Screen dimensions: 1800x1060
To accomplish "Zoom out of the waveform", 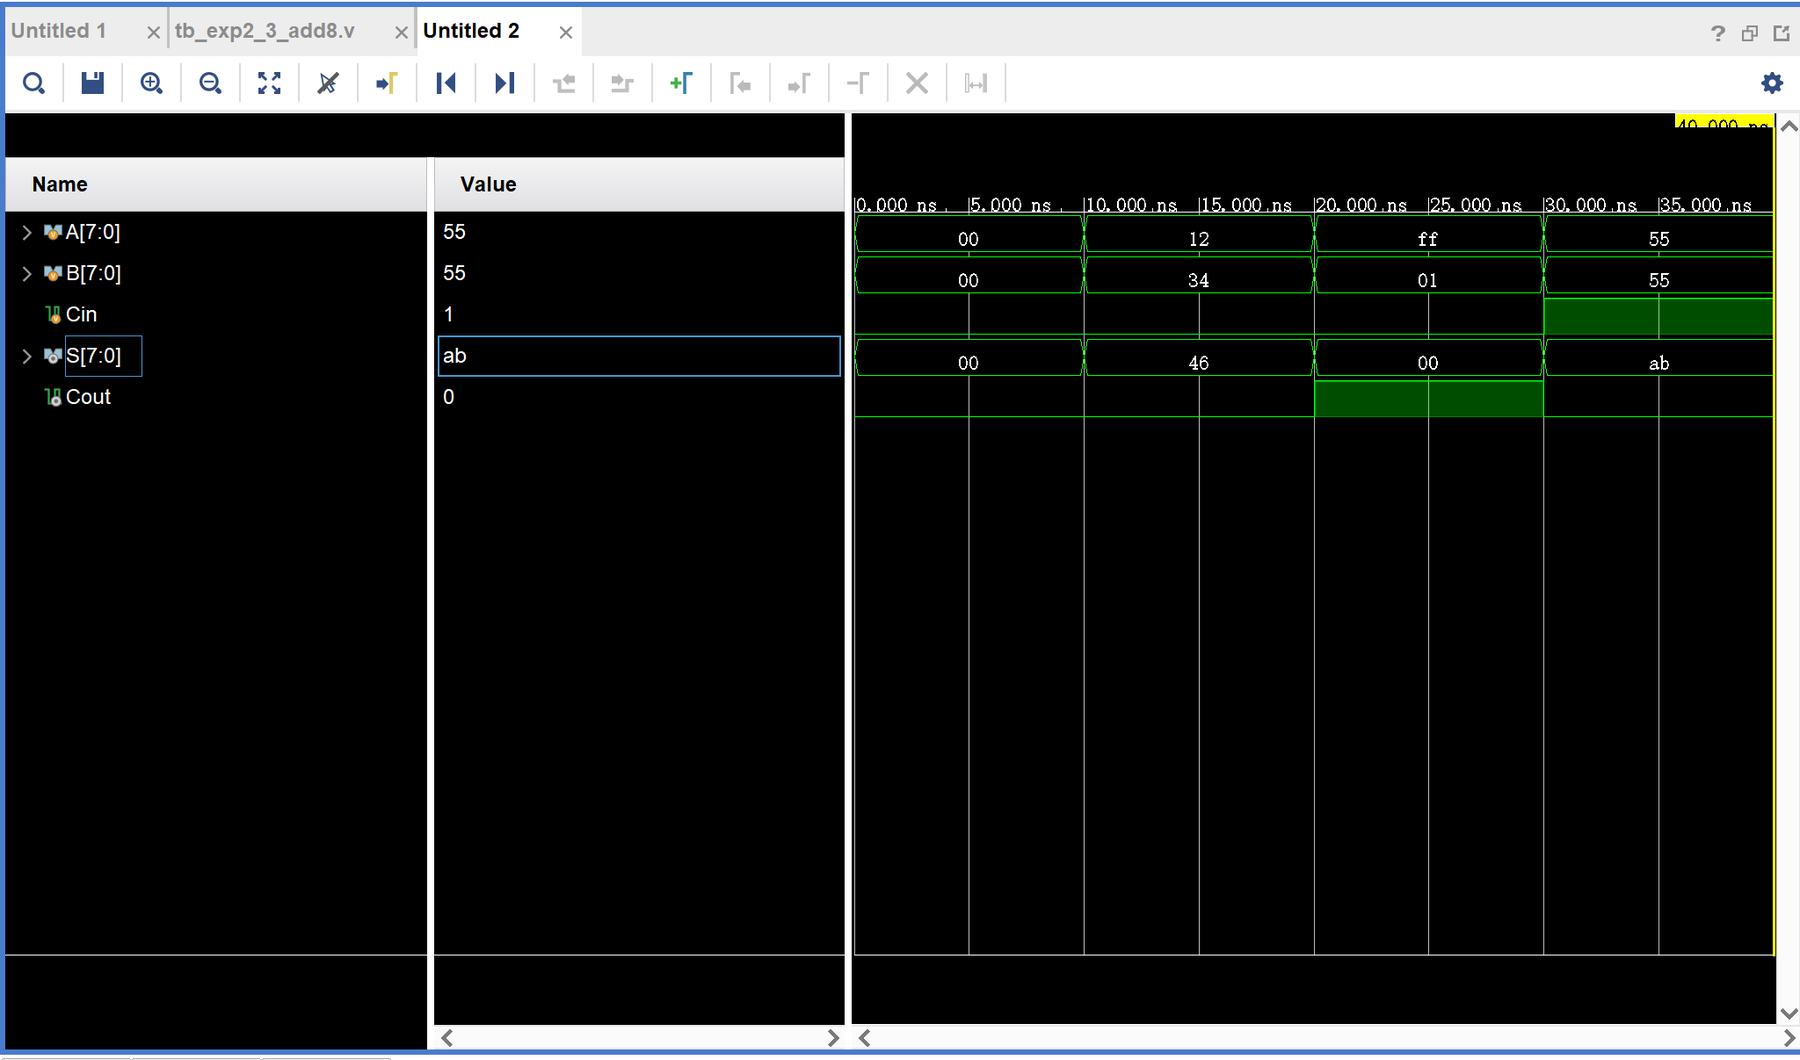I will (x=210, y=83).
